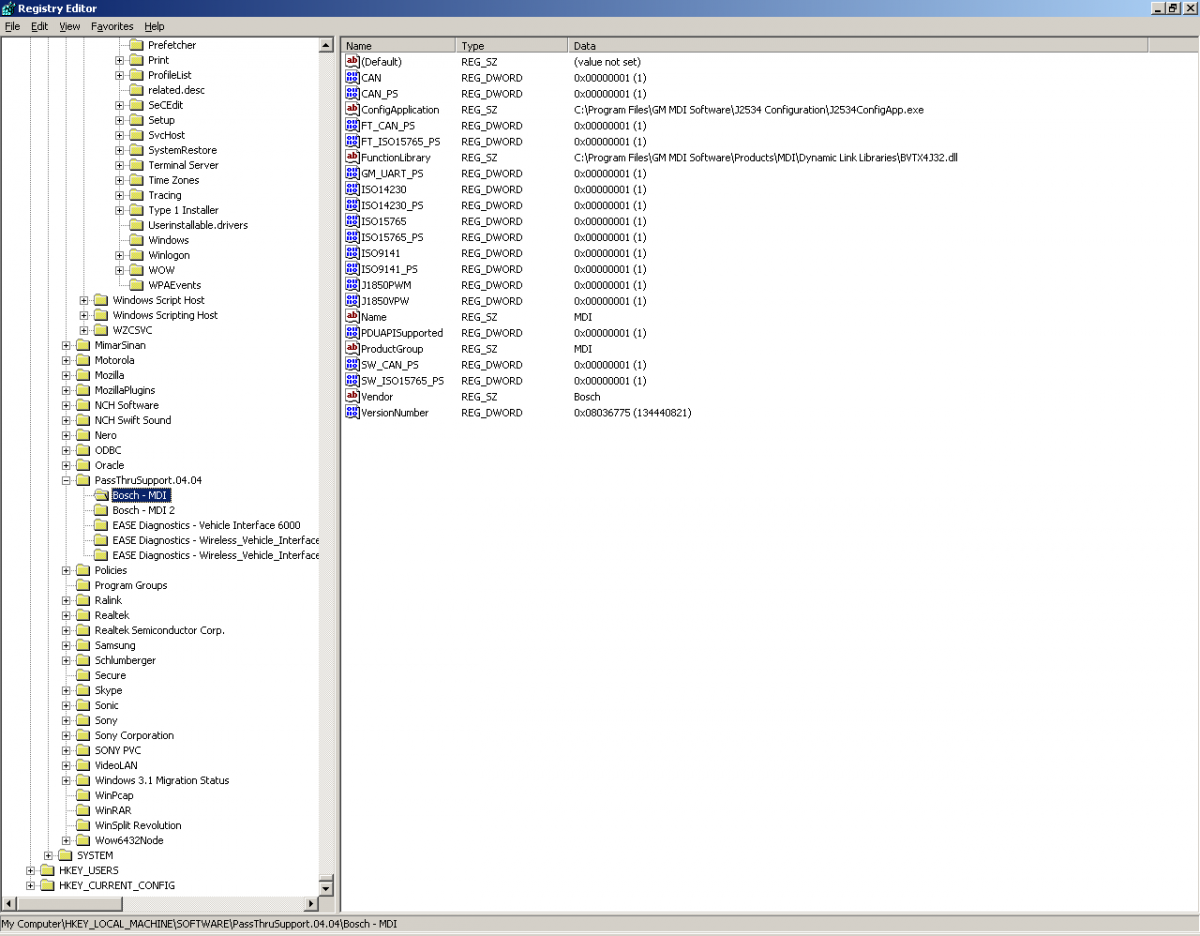Expand the SYSTEM key
Viewport: 1200px width, 936px height.
pyautogui.click(x=48, y=855)
